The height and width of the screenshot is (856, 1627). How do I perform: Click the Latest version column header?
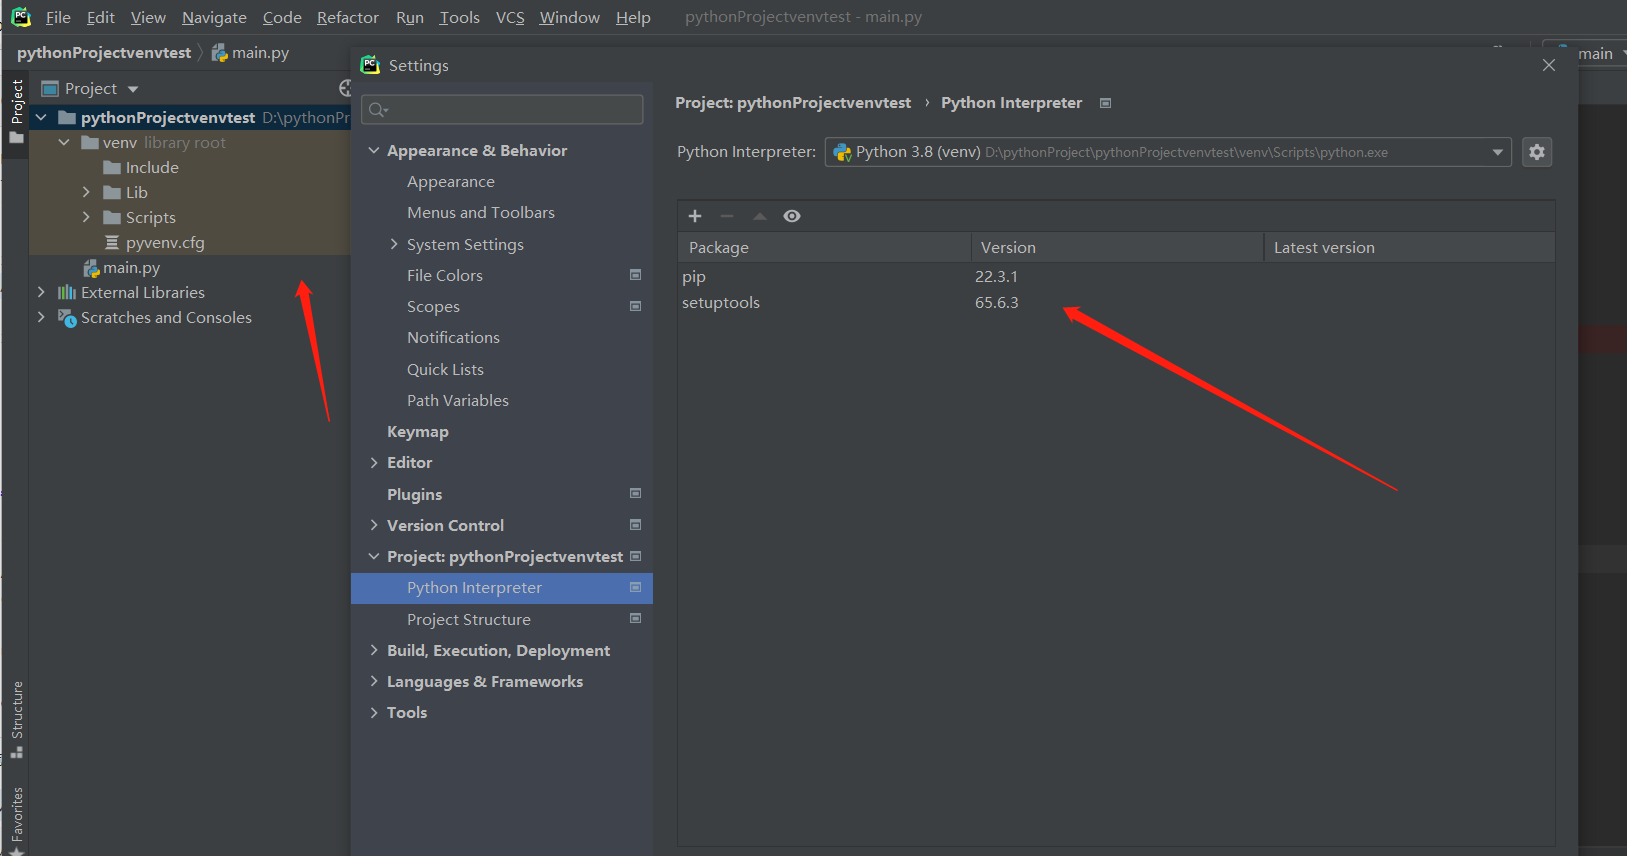(x=1409, y=248)
